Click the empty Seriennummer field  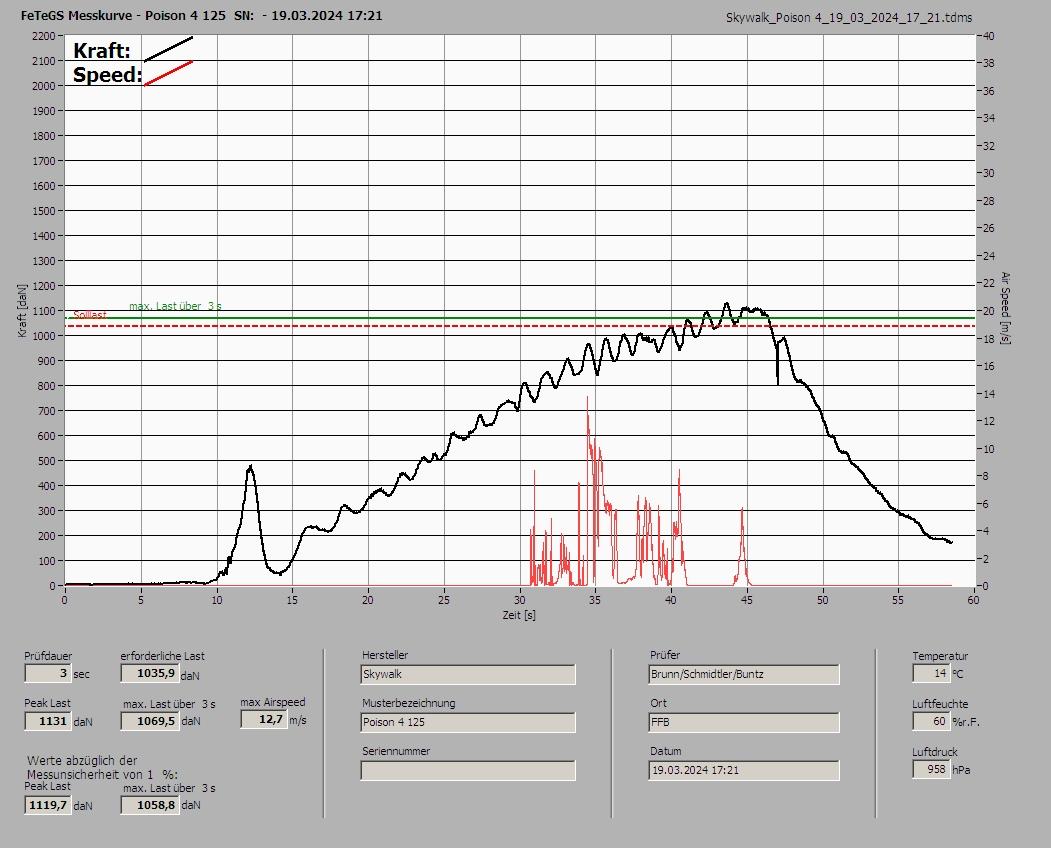(468, 770)
